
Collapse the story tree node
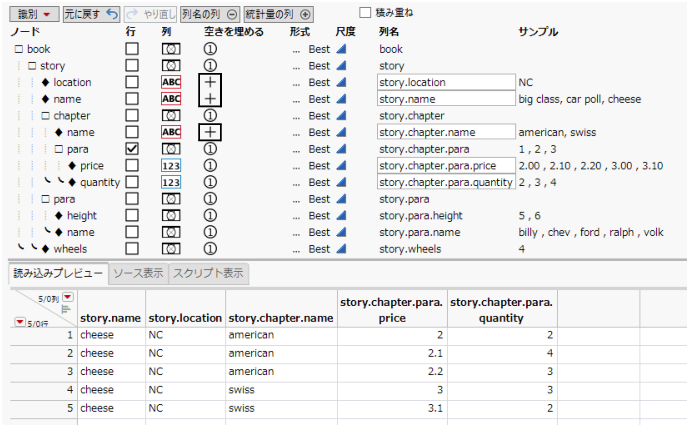(32, 66)
